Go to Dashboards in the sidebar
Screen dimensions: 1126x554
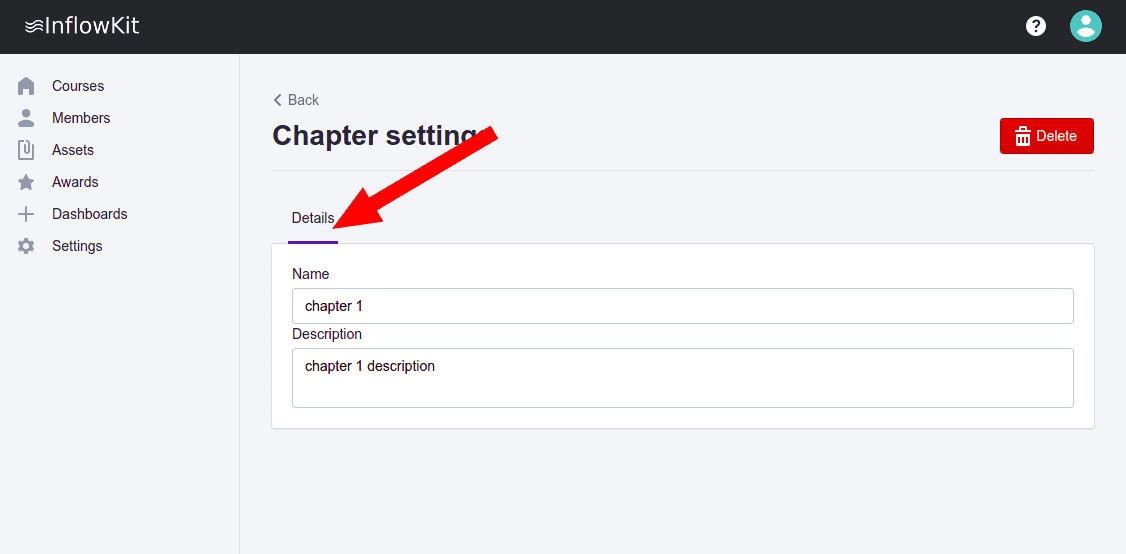[x=89, y=214]
